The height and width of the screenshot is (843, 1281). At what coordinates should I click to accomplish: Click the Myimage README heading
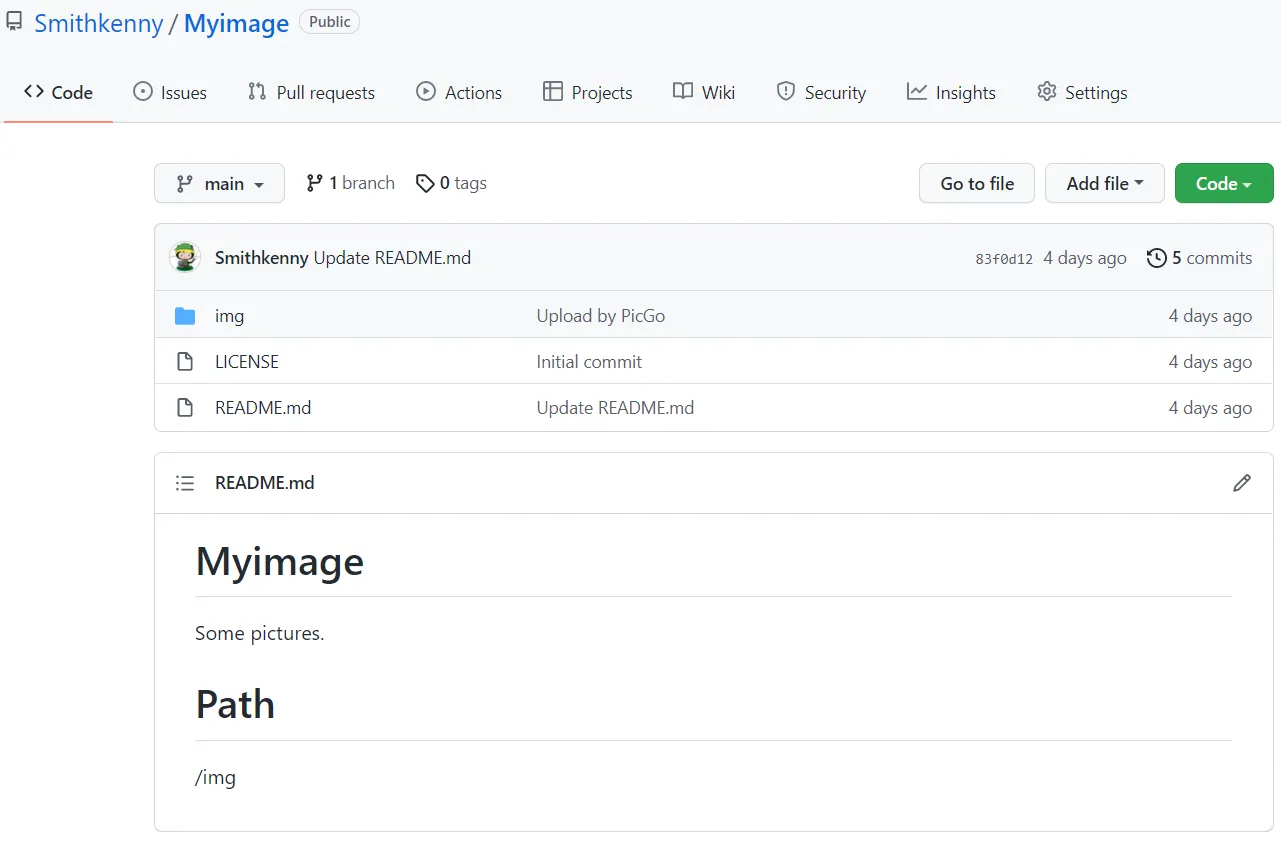(280, 562)
